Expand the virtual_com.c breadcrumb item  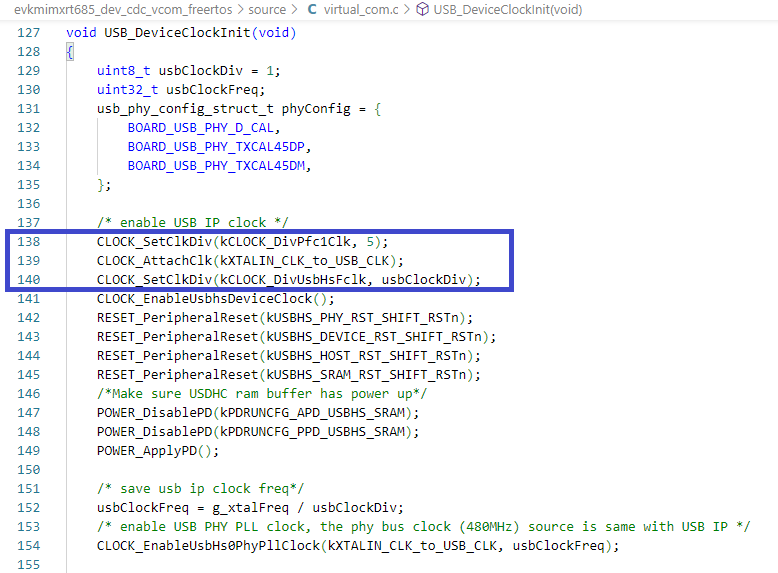pyautogui.click(x=361, y=10)
